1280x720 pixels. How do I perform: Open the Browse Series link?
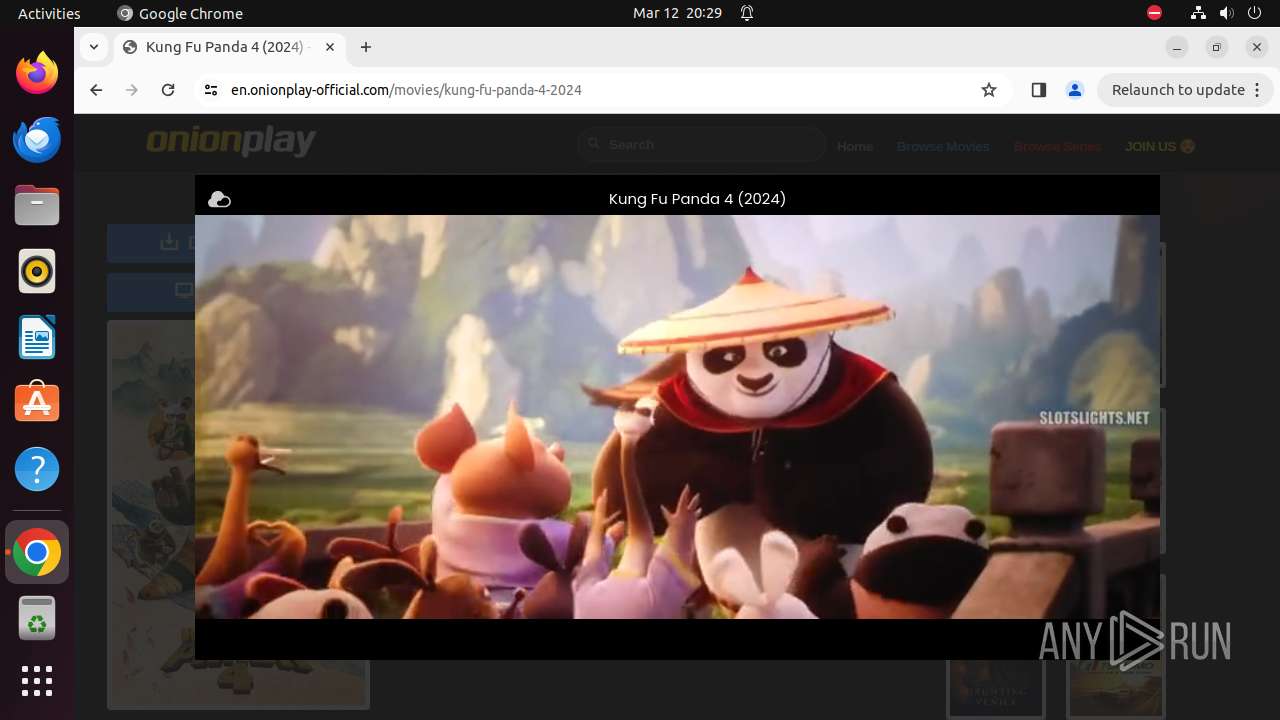coord(1057,146)
